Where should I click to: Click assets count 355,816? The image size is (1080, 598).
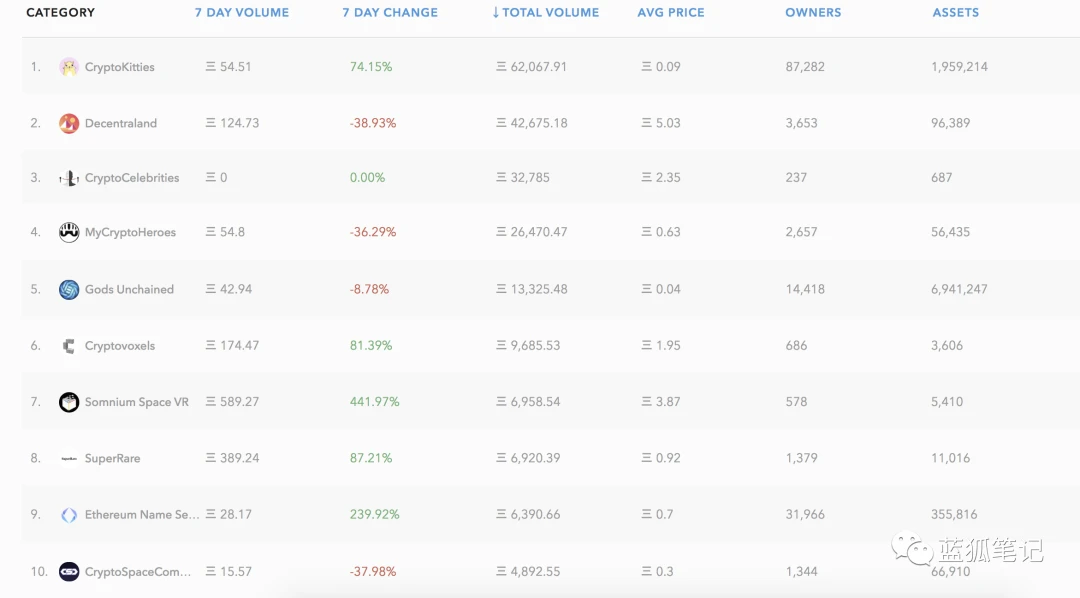(954, 515)
